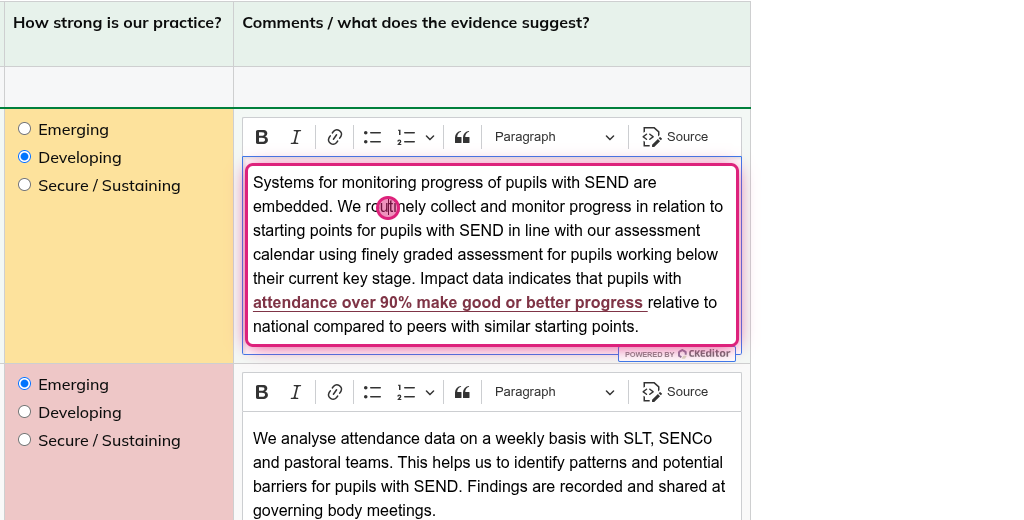Apply numbered list in first editor
Viewport: 1024px width, 520px height.
pyautogui.click(x=406, y=137)
